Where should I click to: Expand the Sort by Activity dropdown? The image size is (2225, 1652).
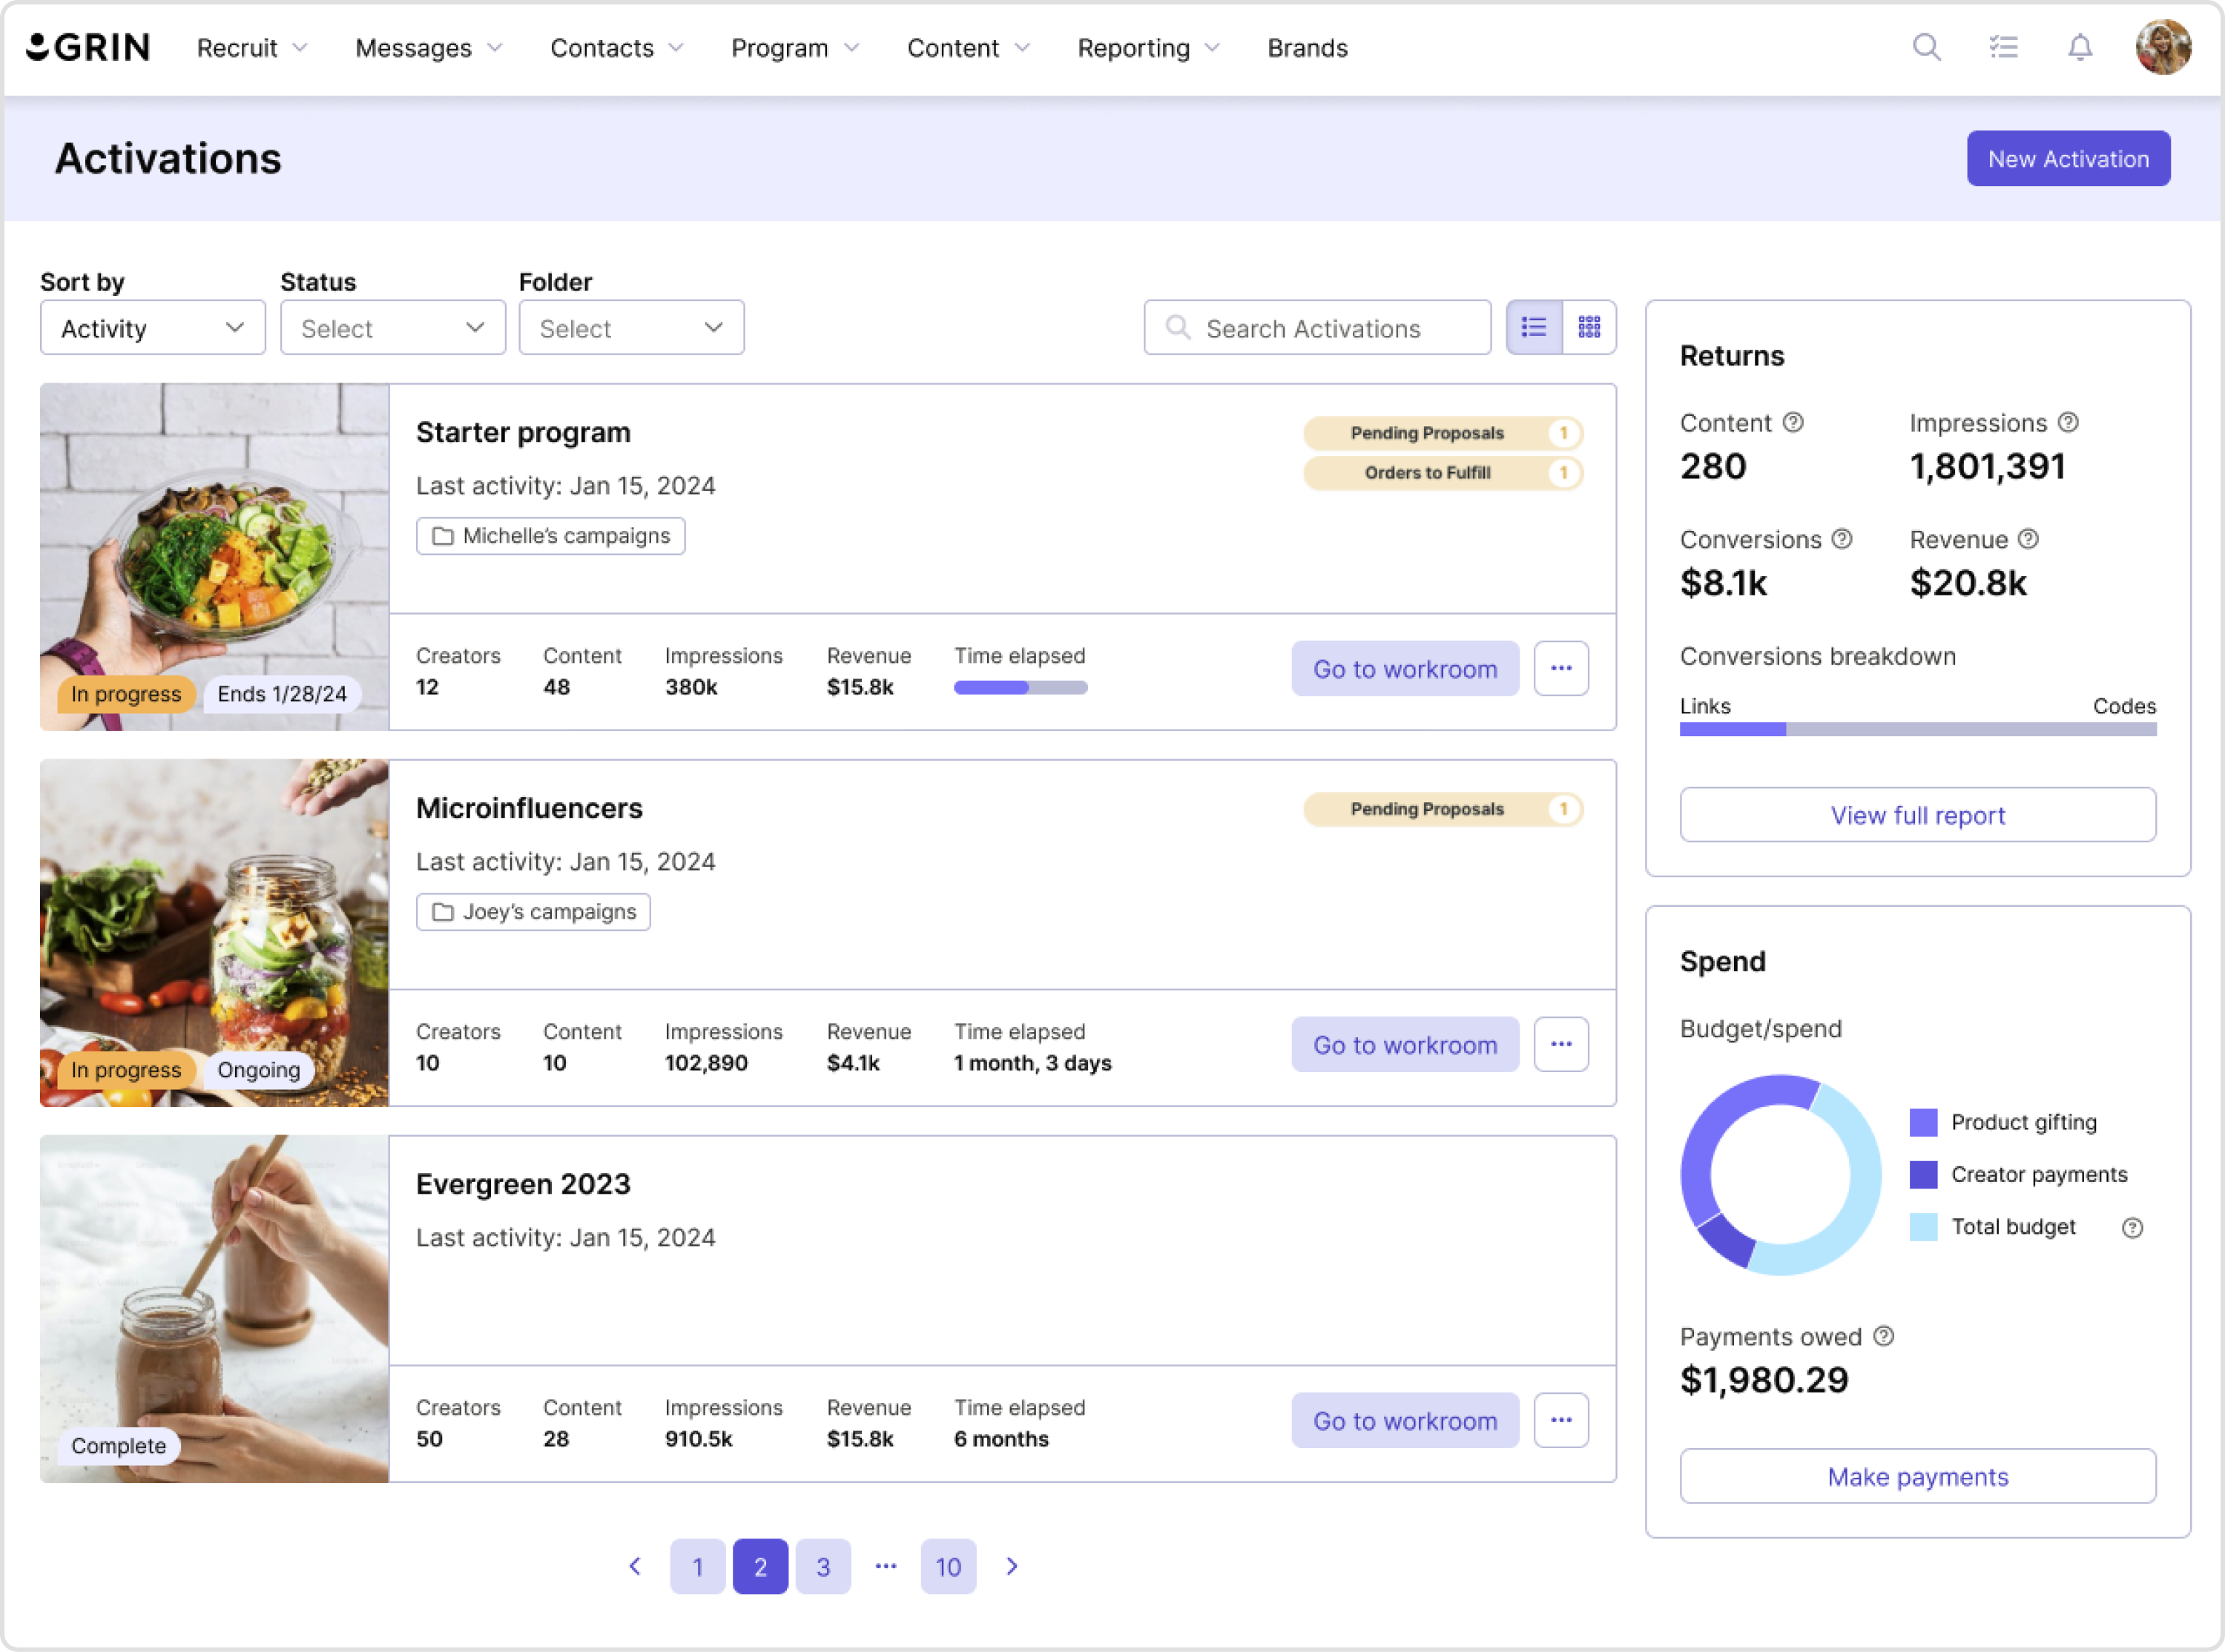(x=153, y=328)
